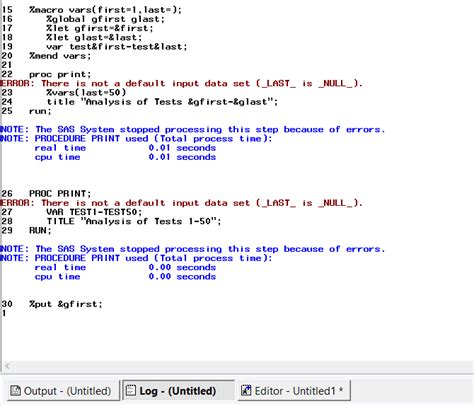
Task: Click the first NOTE about stopped processing
Action: [x=192, y=129]
